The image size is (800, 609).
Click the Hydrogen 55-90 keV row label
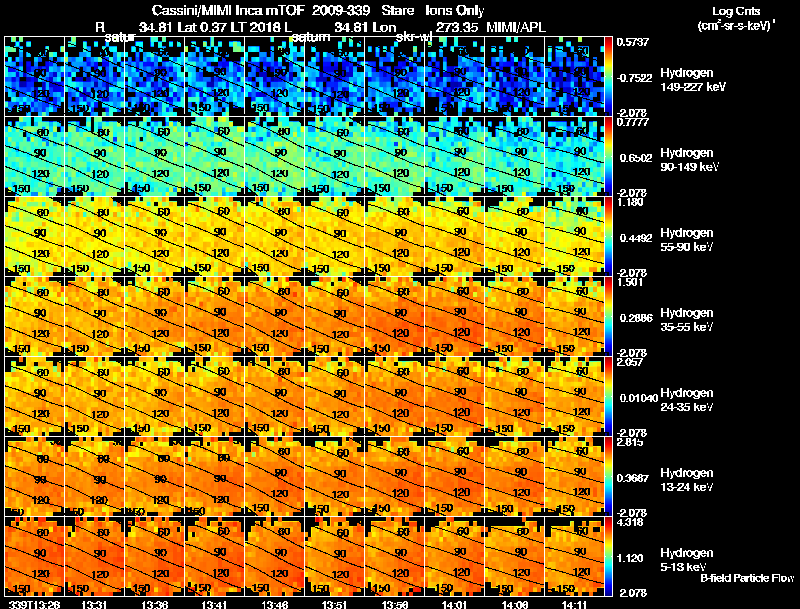pos(686,240)
